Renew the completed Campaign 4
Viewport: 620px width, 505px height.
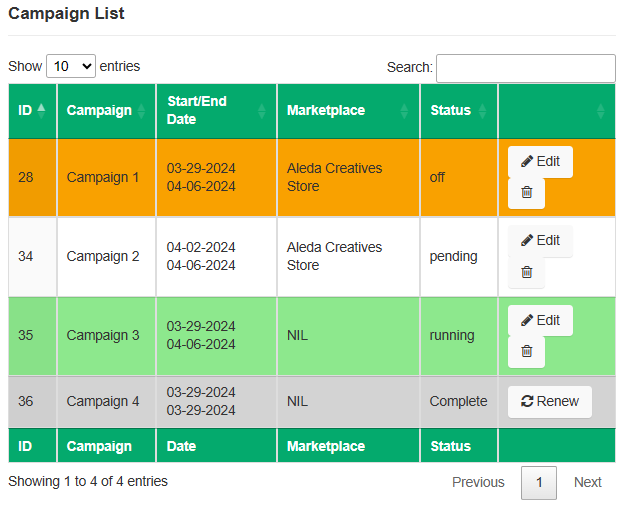[549, 401]
